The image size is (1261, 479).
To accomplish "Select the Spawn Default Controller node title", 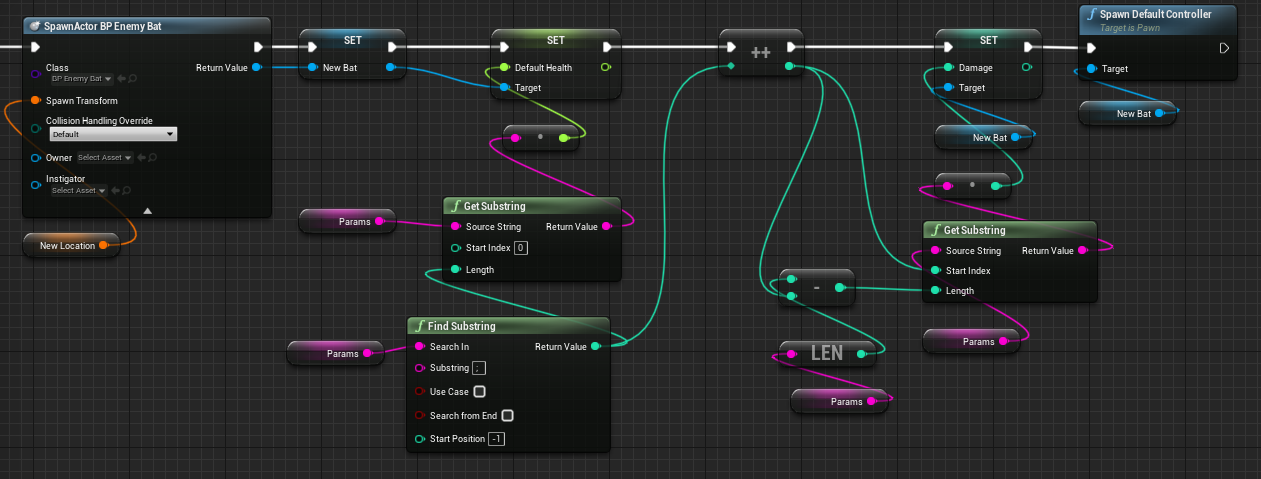I will (x=1155, y=14).
